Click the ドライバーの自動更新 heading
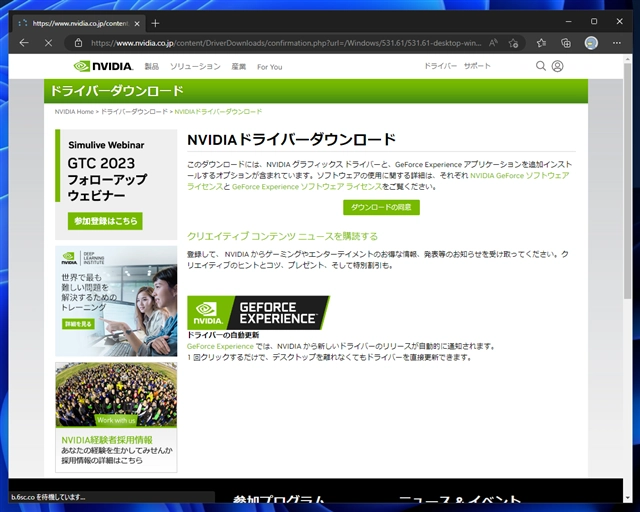The width and height of the screenshot is (640, 512). pos(223,335)
